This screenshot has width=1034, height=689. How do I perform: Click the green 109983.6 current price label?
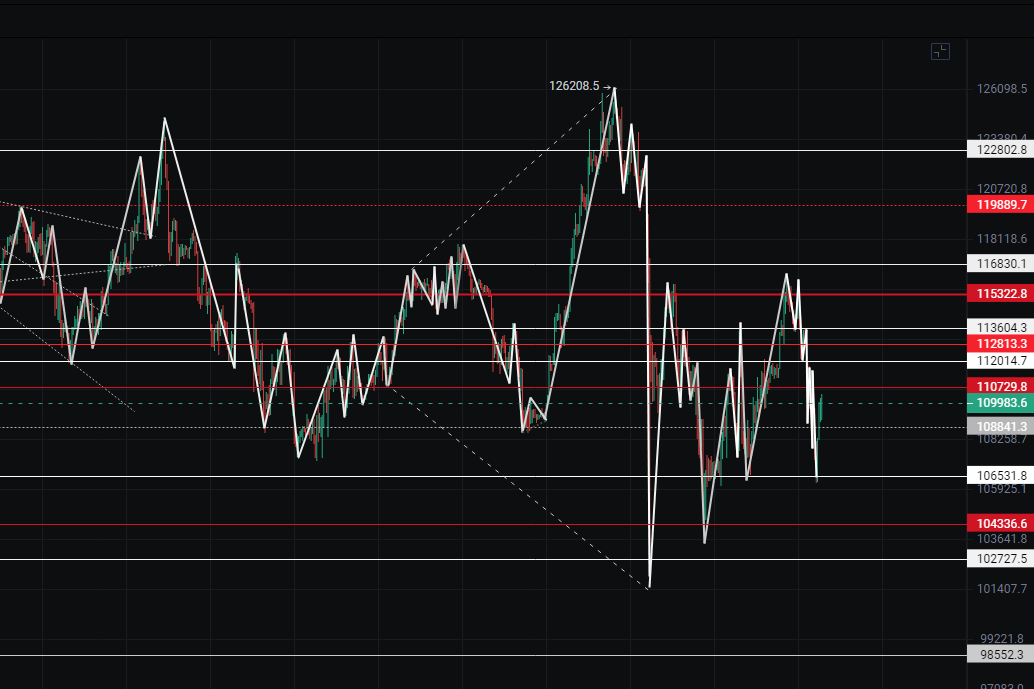(x=1000, y=403)
